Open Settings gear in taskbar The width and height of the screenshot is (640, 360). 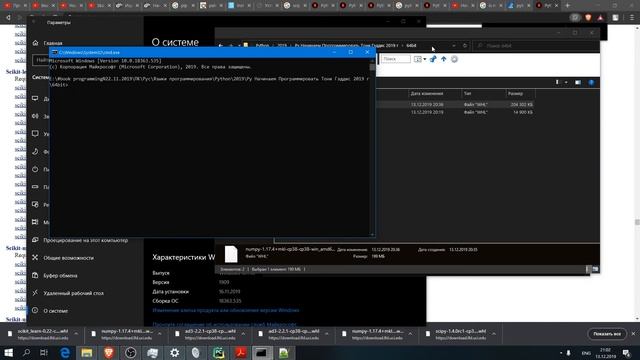pos(174,353)
